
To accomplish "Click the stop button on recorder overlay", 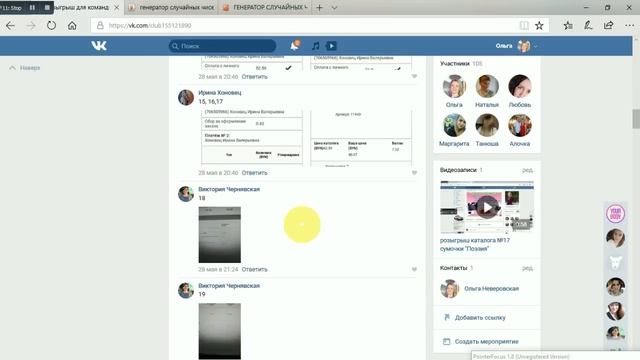I will pos(47,7).
